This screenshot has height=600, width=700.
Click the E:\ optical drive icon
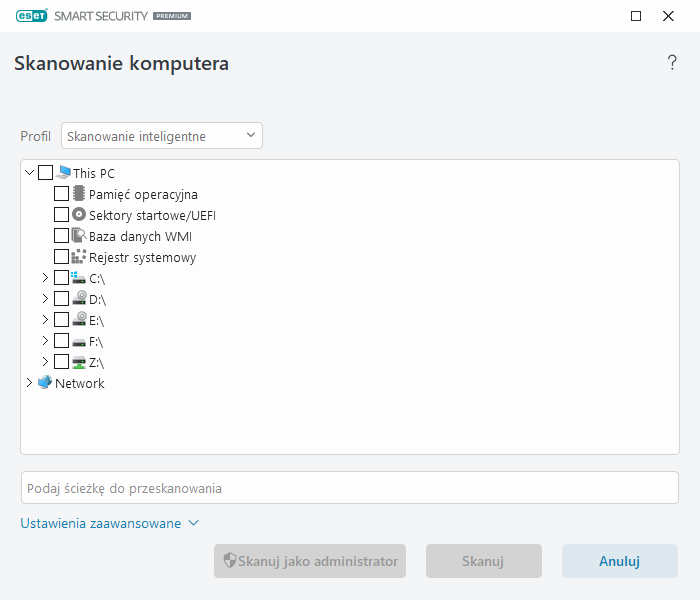click(79, 319)
